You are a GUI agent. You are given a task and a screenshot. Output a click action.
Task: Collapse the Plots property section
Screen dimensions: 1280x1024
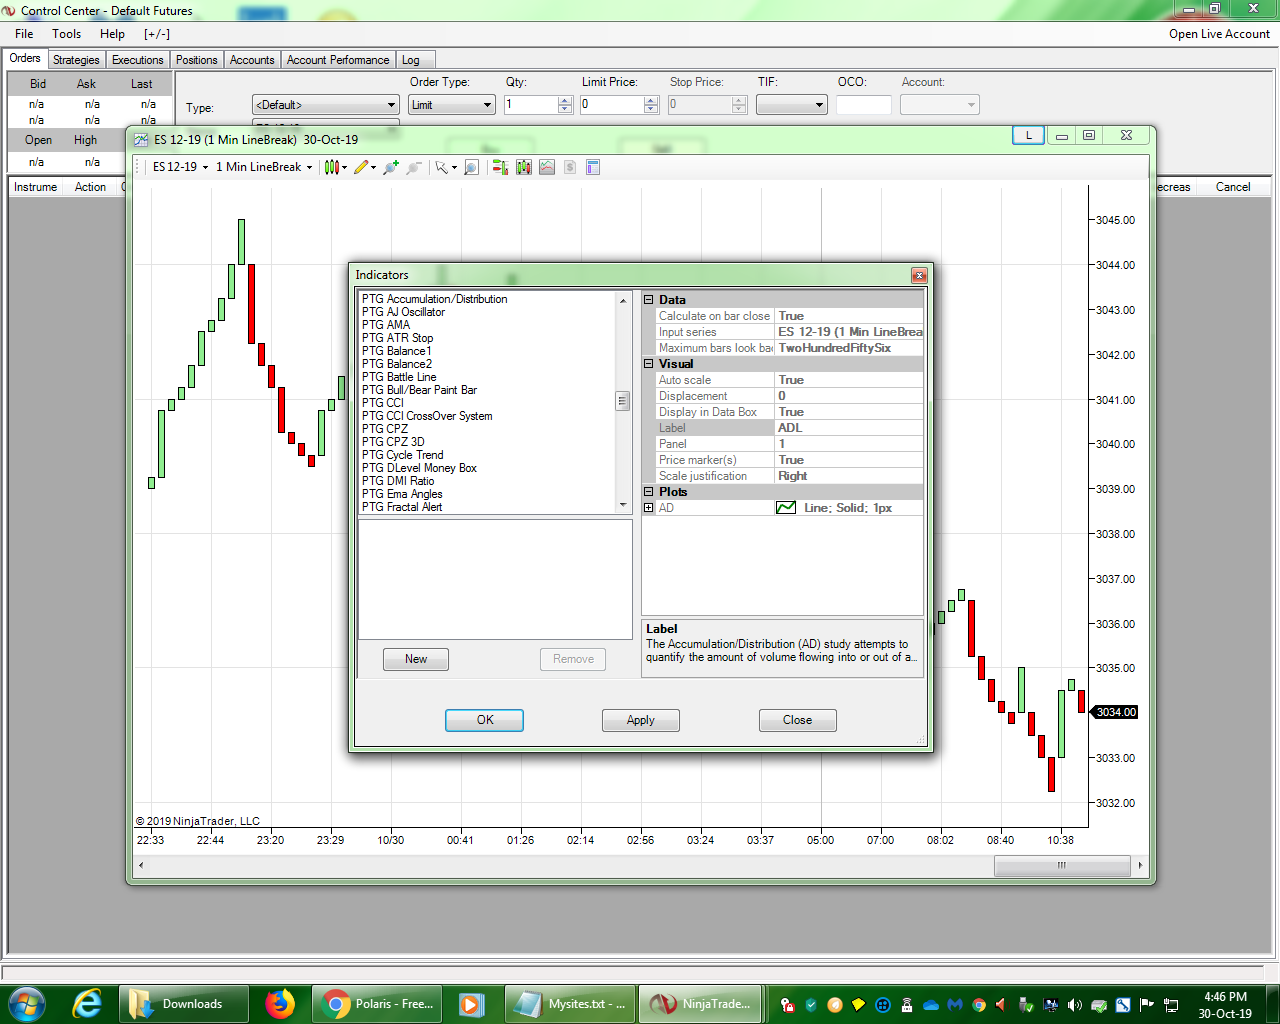648,492
